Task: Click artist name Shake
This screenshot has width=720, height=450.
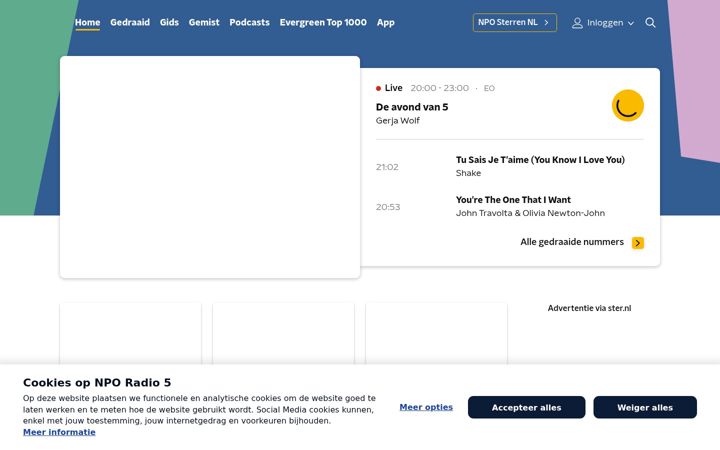Action: pyautogui.click(x=468, y=173)
